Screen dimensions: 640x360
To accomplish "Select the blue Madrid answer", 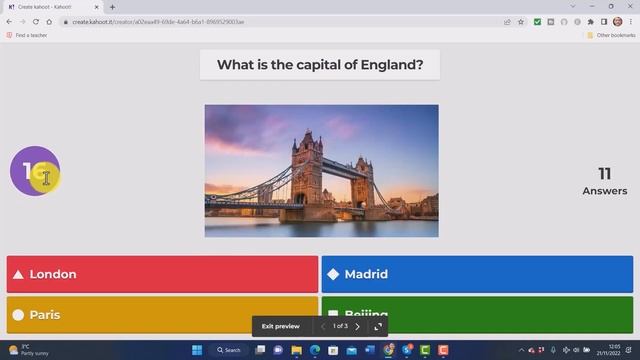I will point(477,274).
